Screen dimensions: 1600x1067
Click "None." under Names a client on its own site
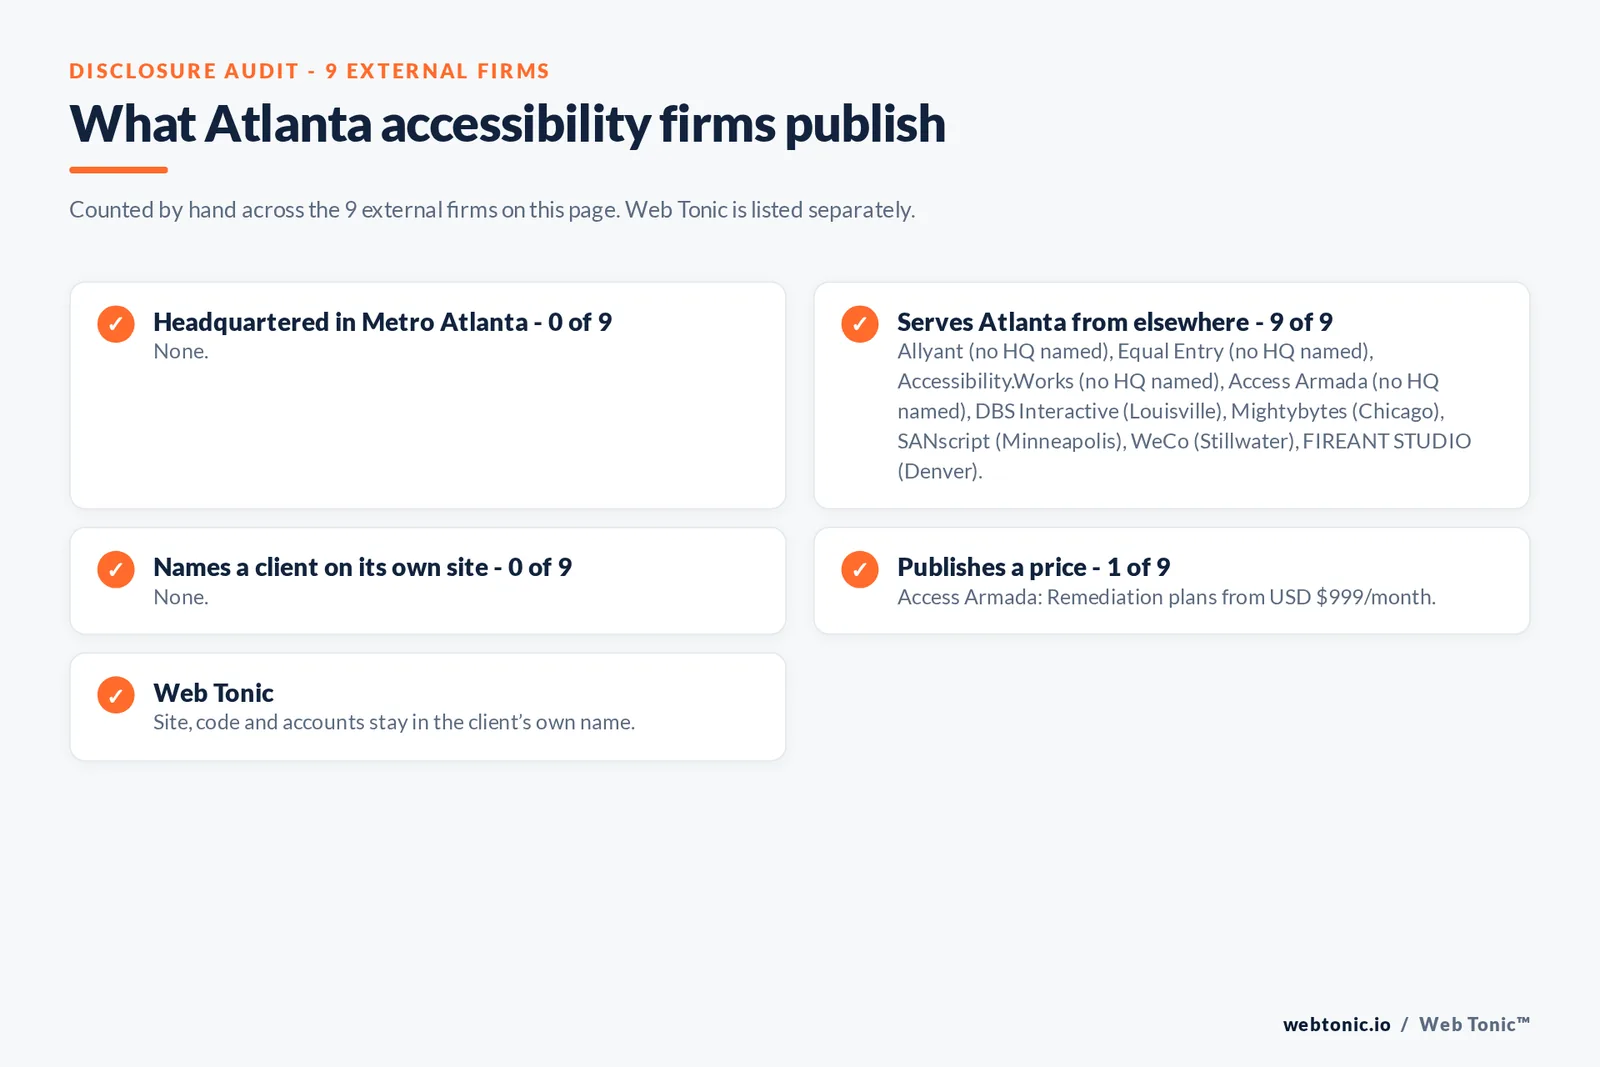pyautogui.click(x=181, y=597)
